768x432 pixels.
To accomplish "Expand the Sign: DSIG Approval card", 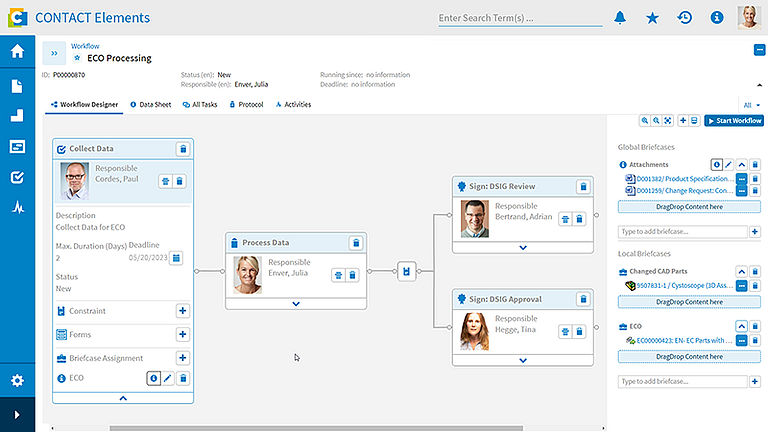I will point(523,360).
